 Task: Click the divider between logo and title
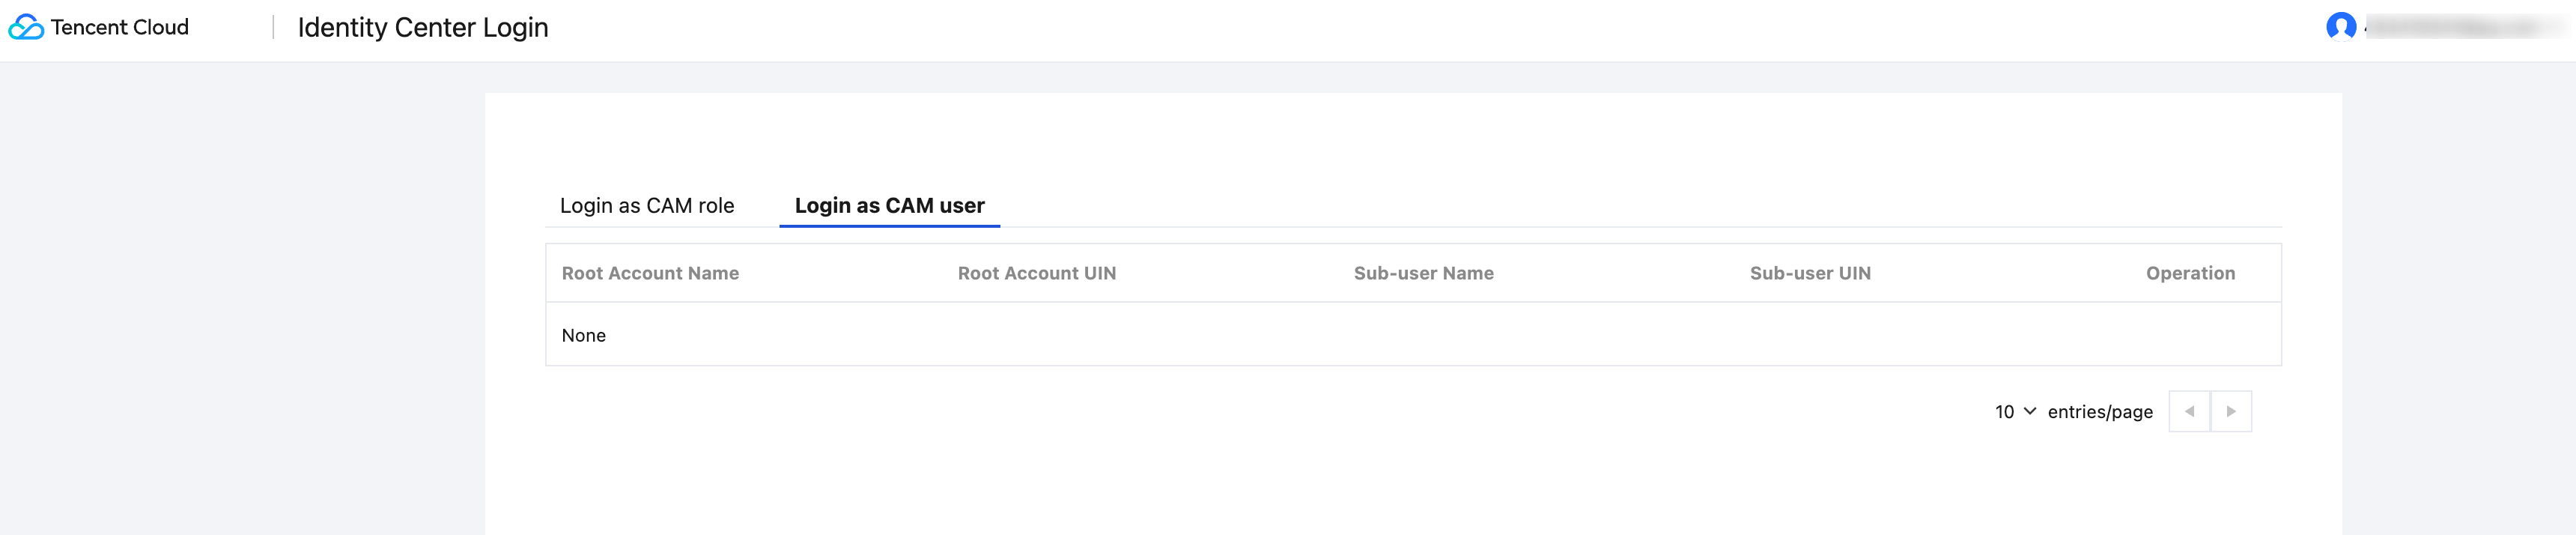273,27
